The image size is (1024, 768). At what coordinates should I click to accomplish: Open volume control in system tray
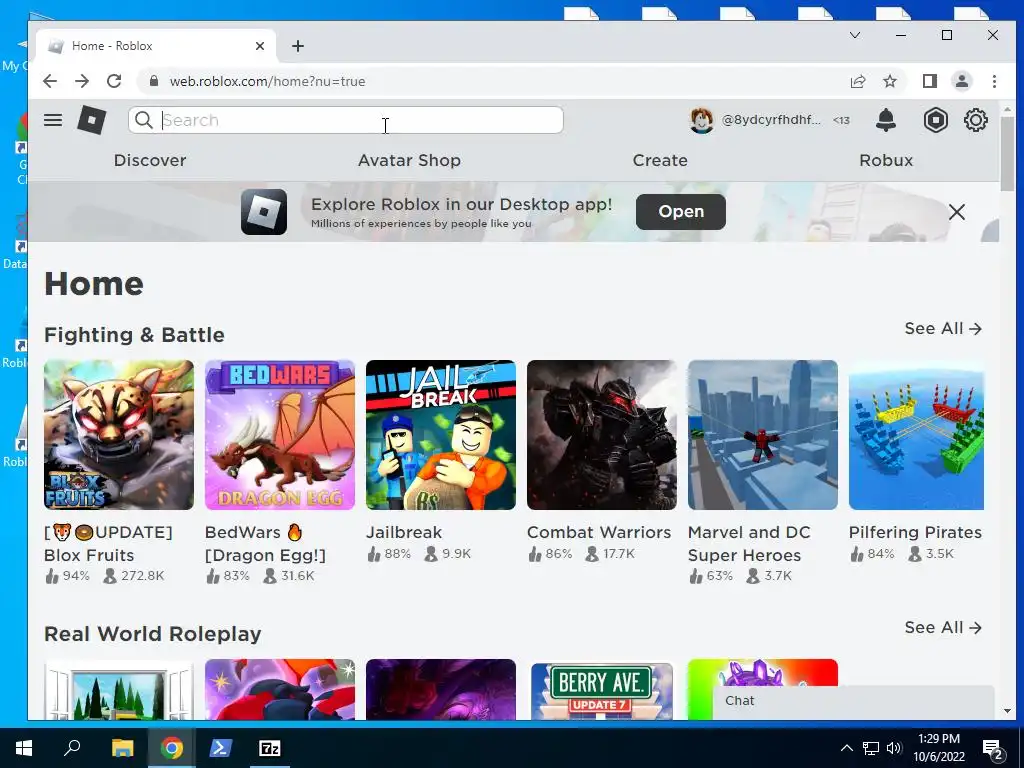894,748
